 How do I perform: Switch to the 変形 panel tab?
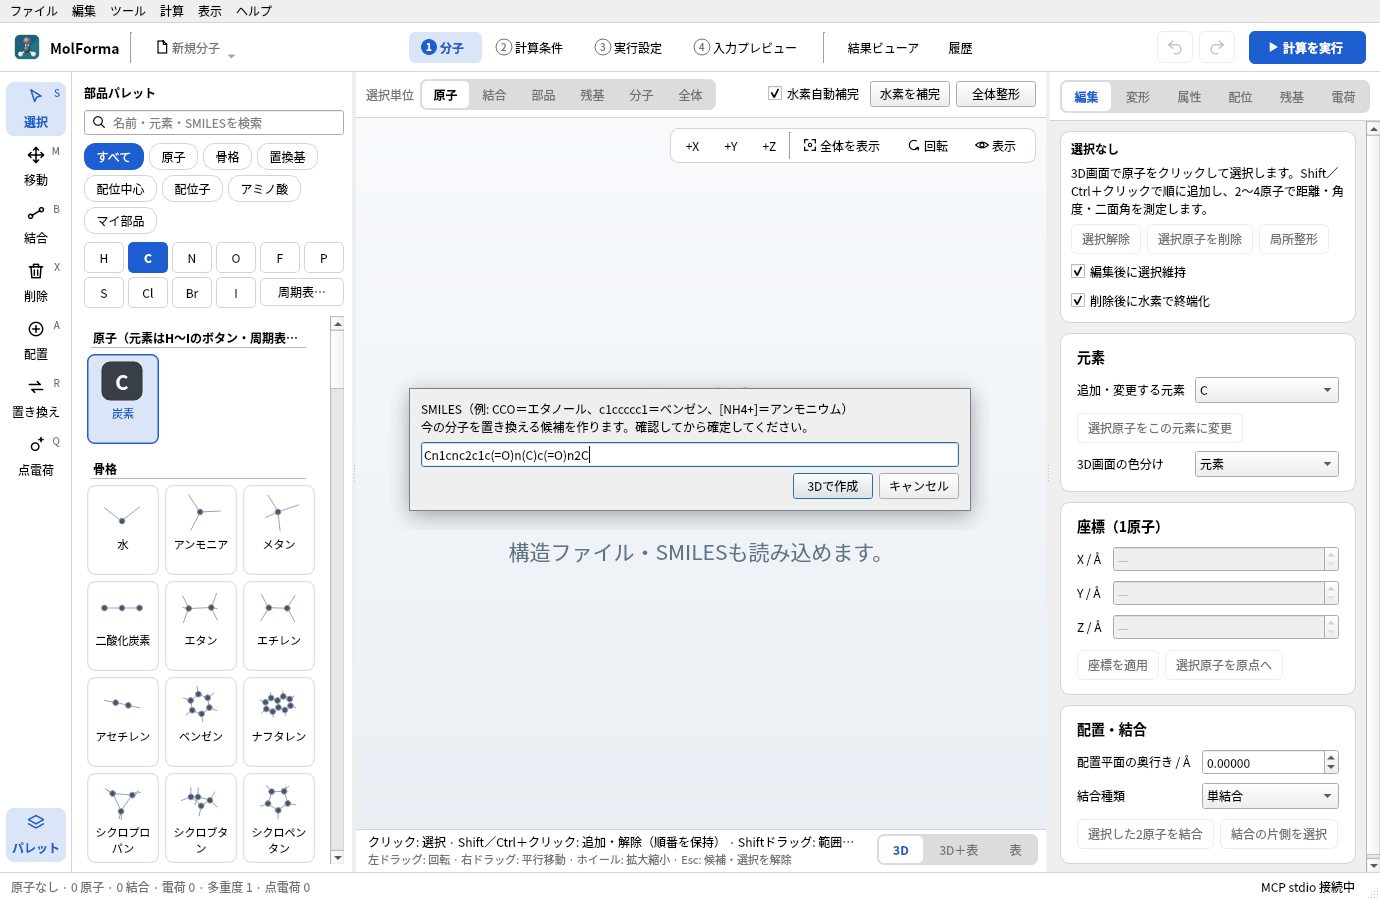pos(1138,97)
